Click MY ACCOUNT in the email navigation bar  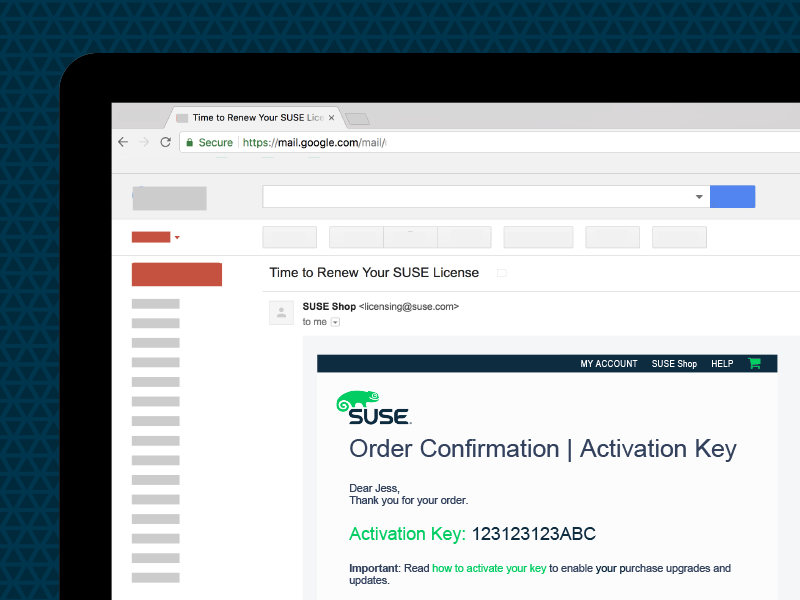point(609,363)
